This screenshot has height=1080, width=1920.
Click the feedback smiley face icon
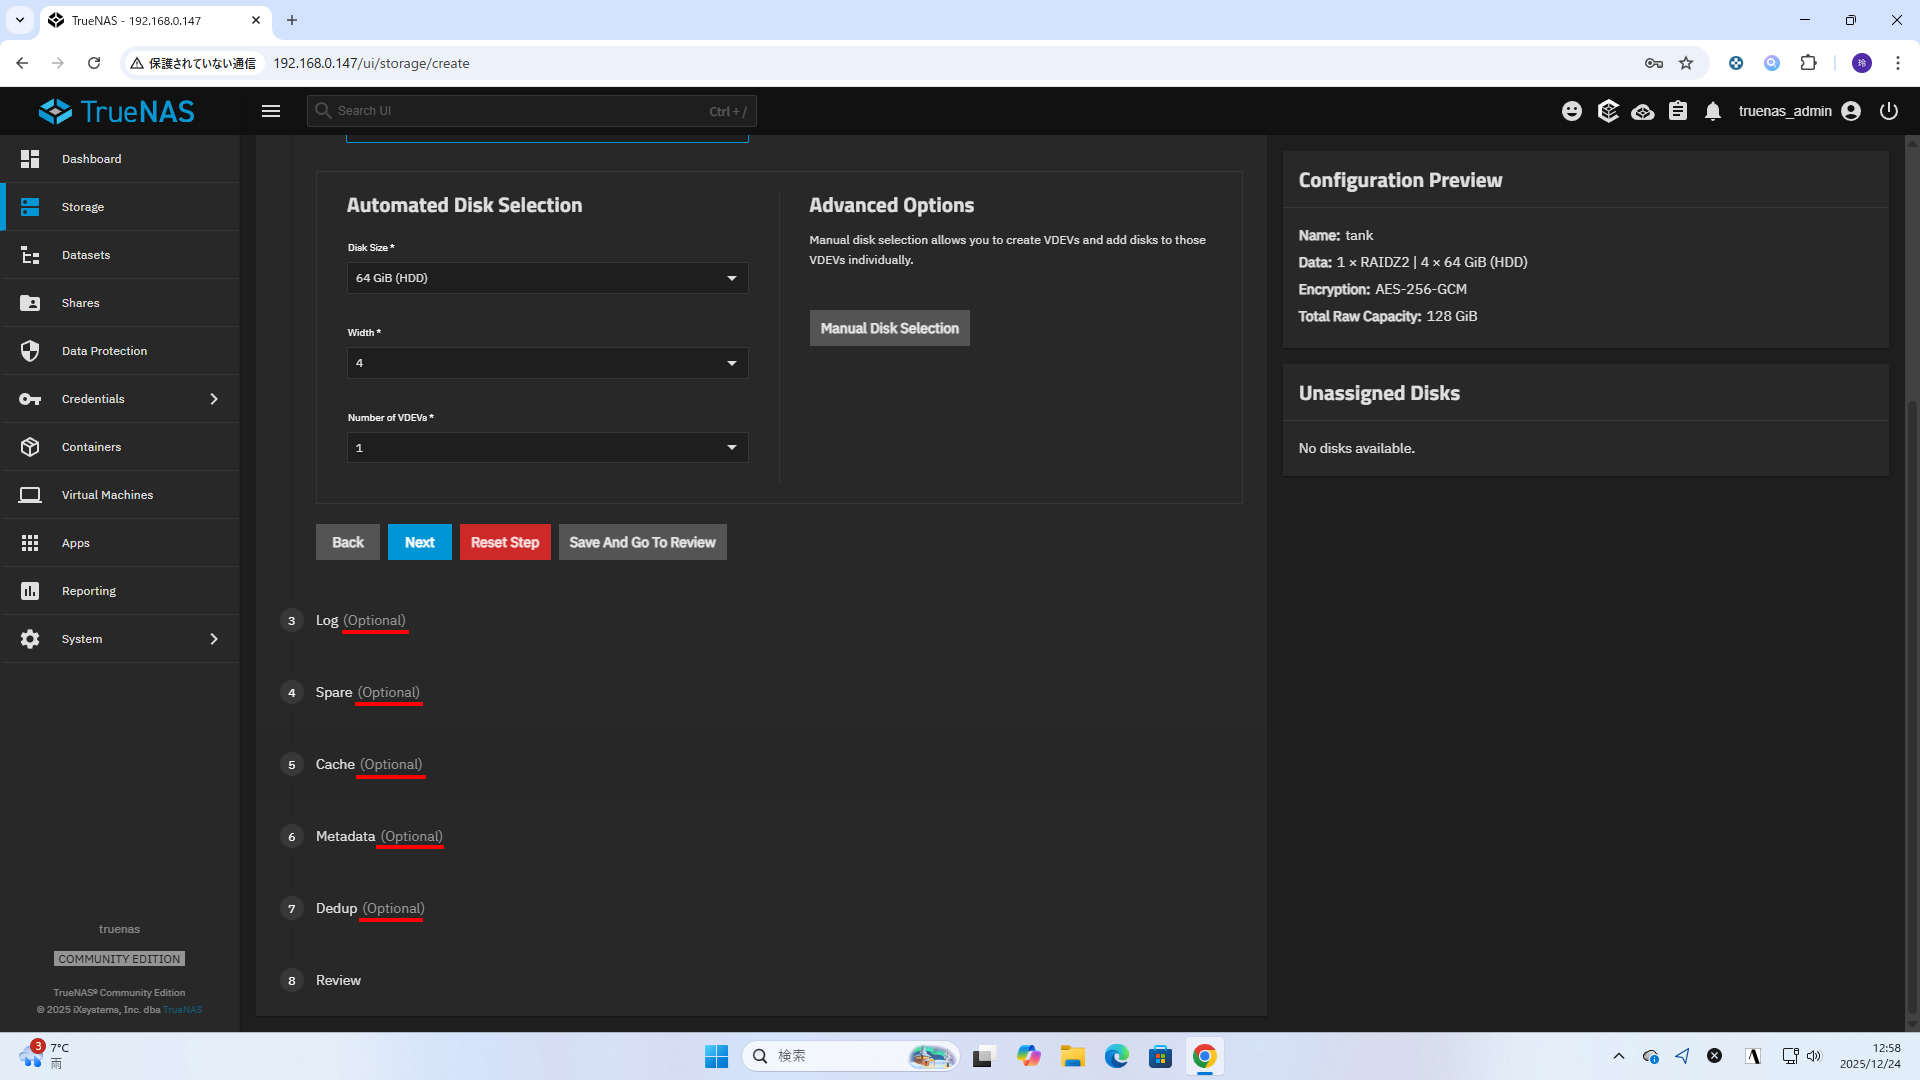click(1572, 111)
